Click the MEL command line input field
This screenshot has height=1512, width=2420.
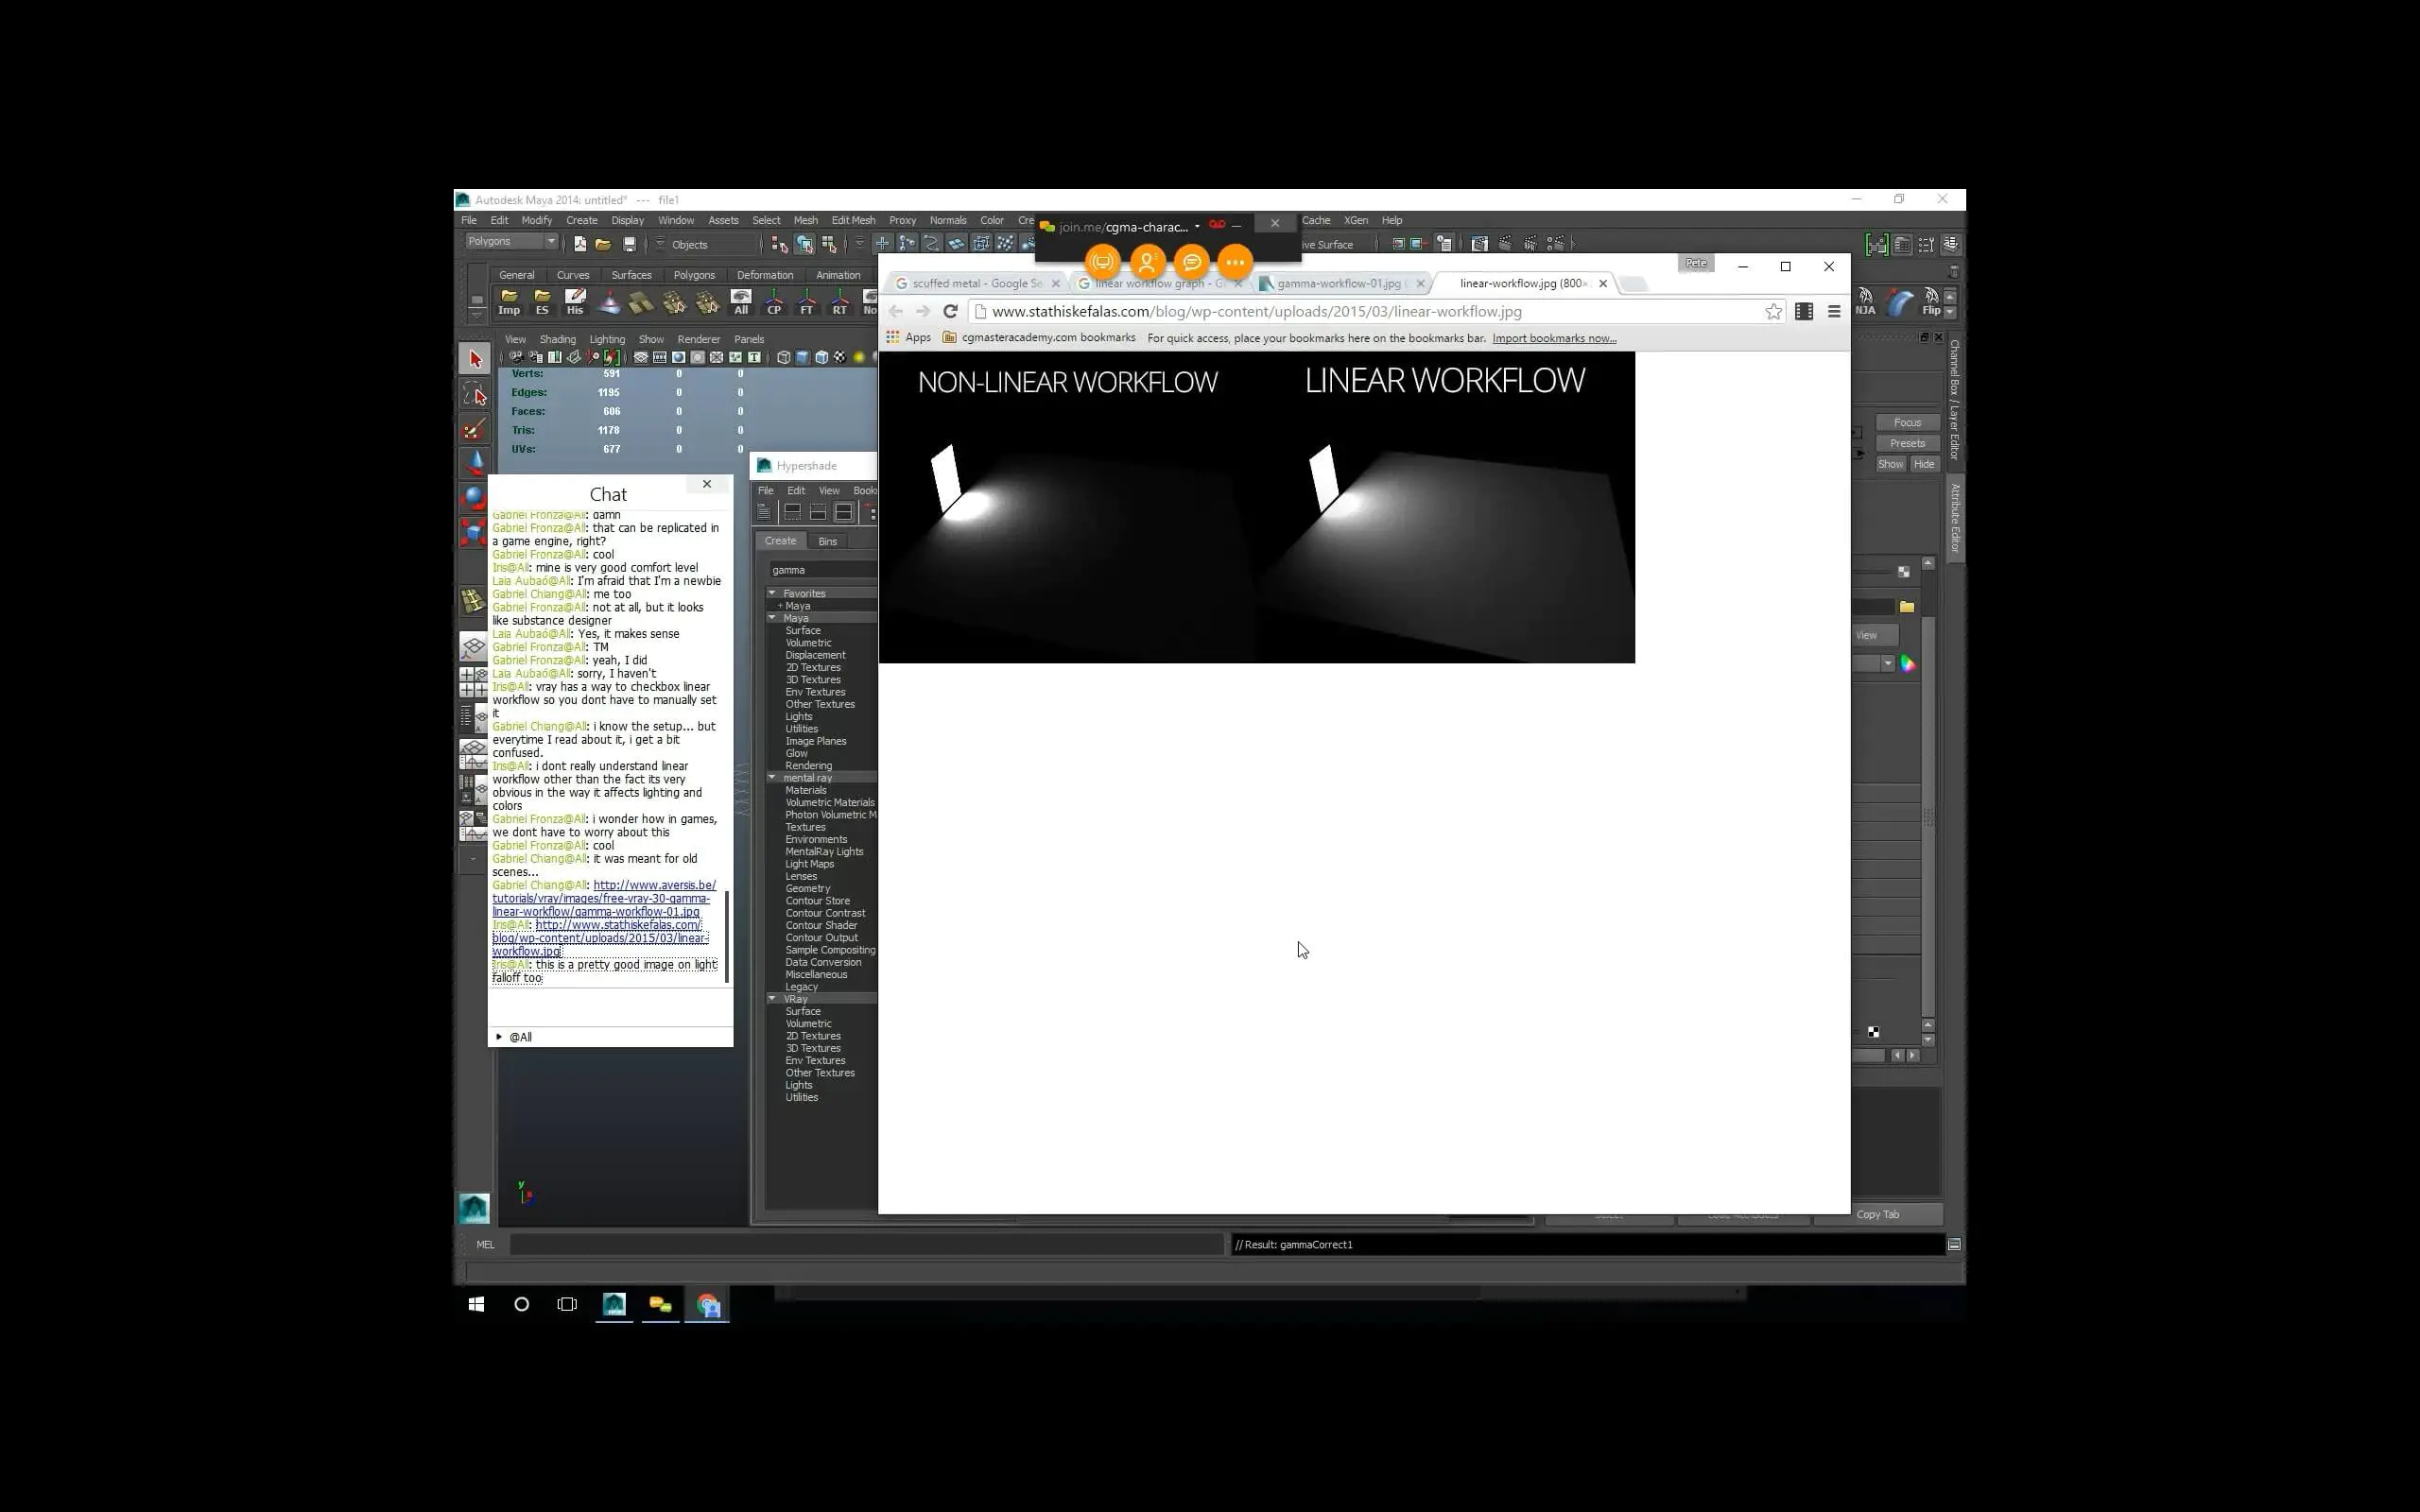pyautogui.click(x=866, y=1244)
